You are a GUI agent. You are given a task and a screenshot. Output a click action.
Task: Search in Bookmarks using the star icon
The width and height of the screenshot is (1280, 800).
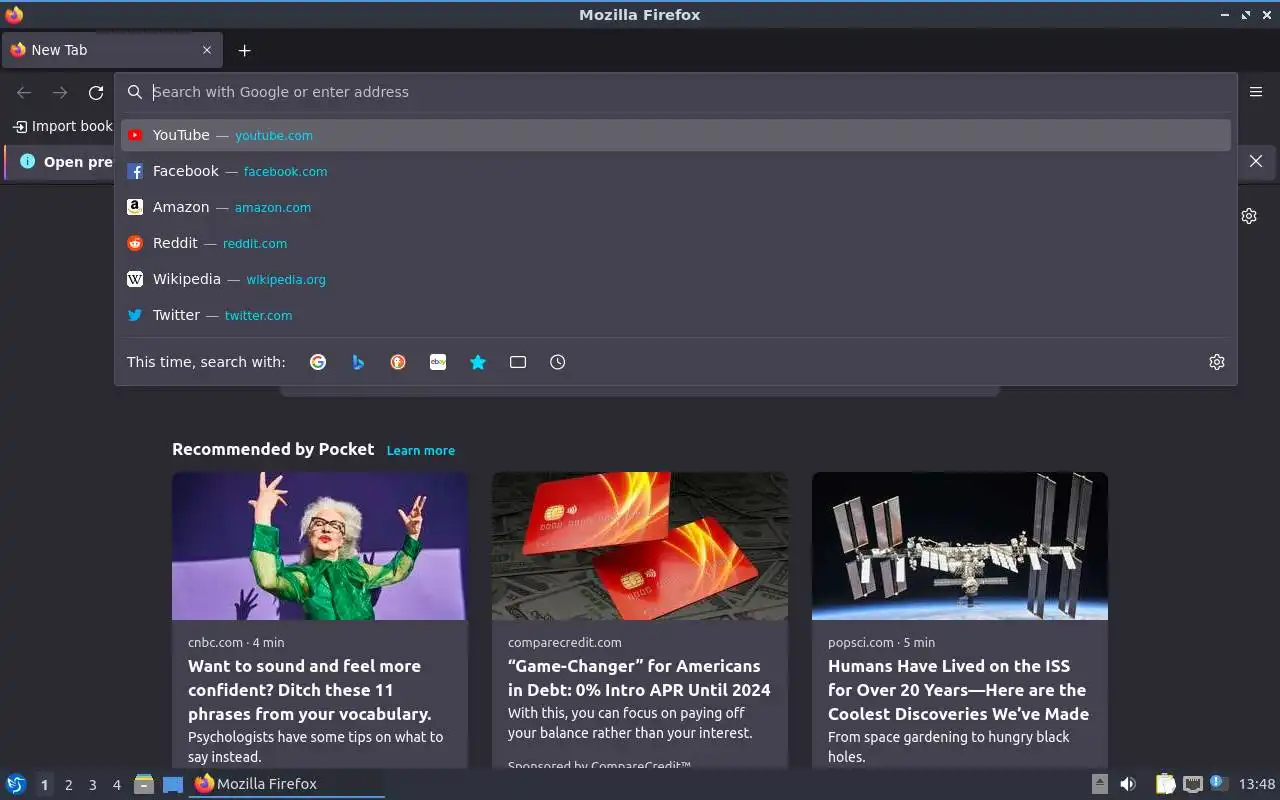coord(478,362)
